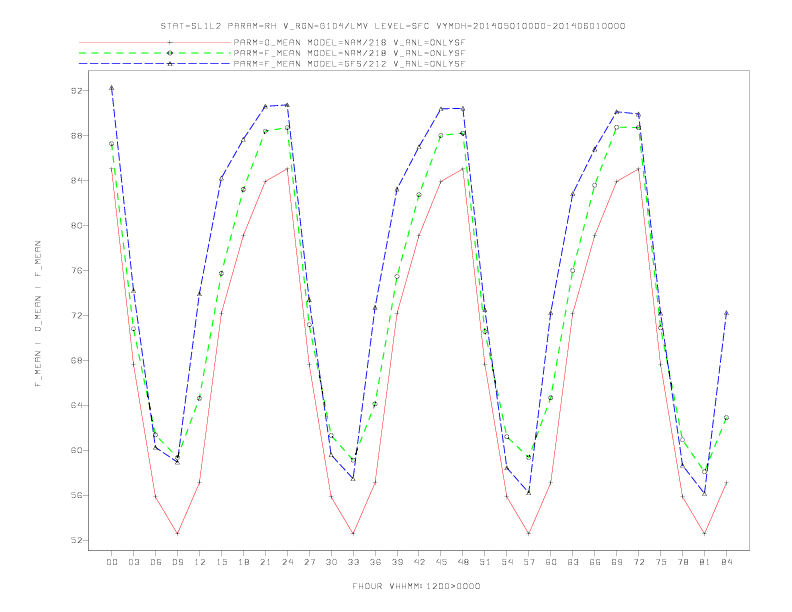Click the x-axis hour label 21
This screenshot has width=792, height=612.
click(x=265, y=562)
